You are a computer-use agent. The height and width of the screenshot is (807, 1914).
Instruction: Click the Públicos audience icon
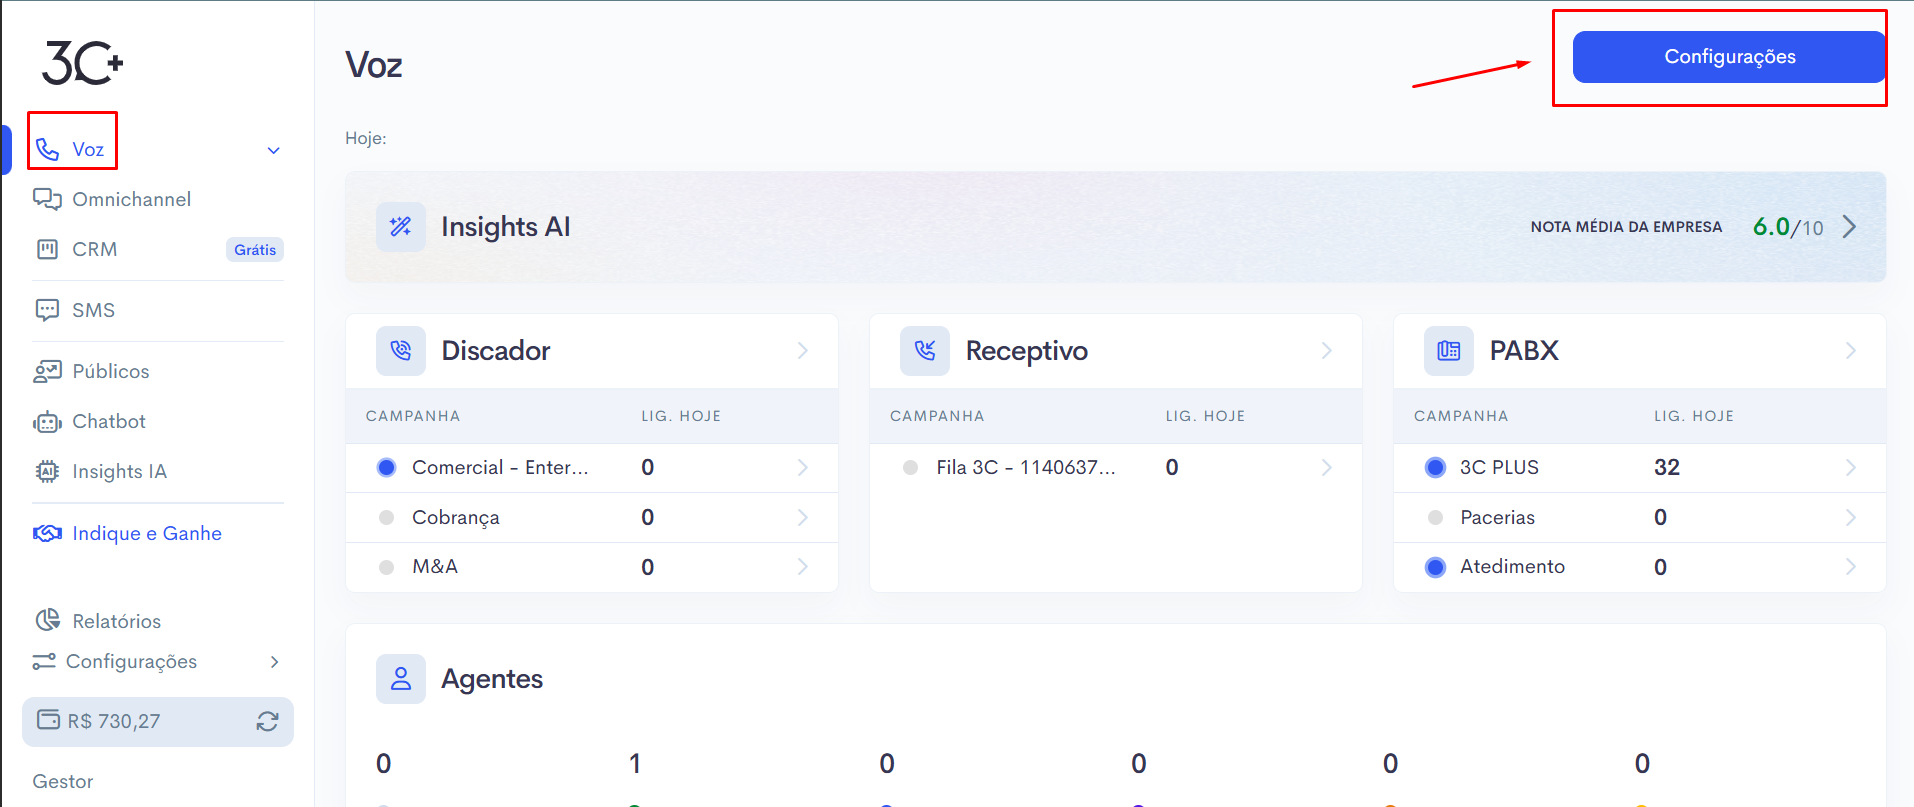tap(47, 371)
